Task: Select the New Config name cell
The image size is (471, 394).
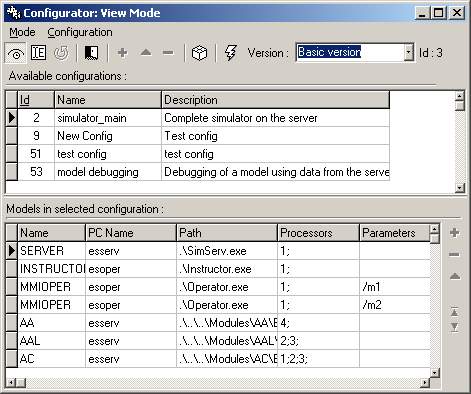Action: (x=108, y=136)
